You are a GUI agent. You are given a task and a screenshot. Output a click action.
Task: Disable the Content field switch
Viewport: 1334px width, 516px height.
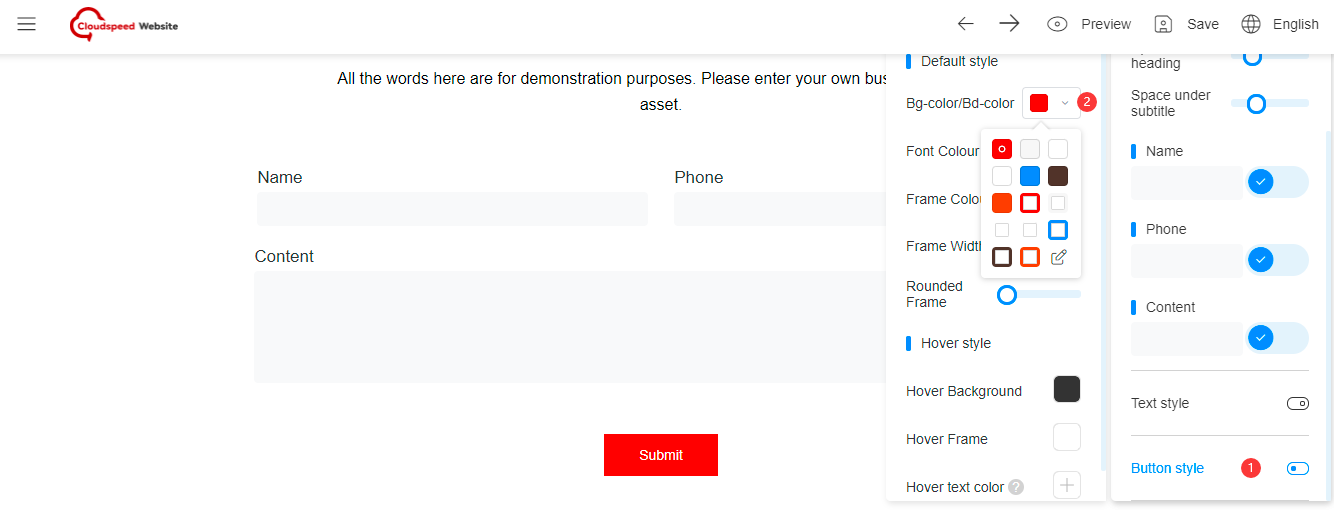coord(1277,338)
